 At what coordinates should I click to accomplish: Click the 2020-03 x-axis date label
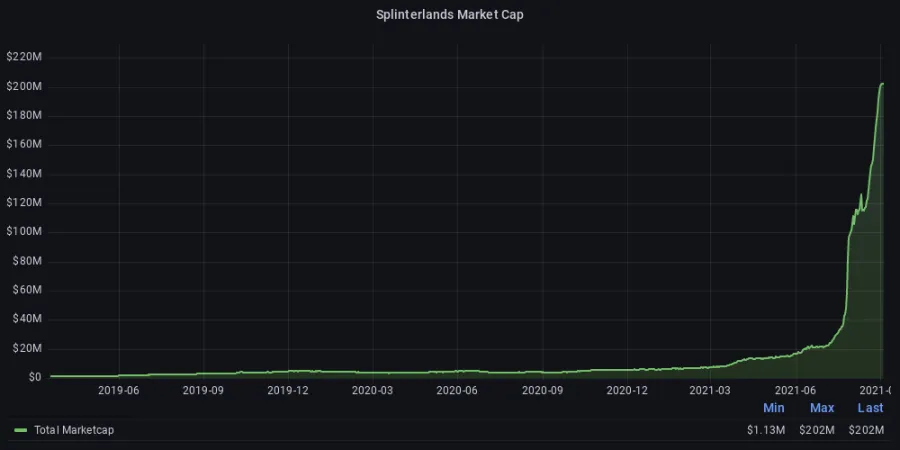[373, 390]
